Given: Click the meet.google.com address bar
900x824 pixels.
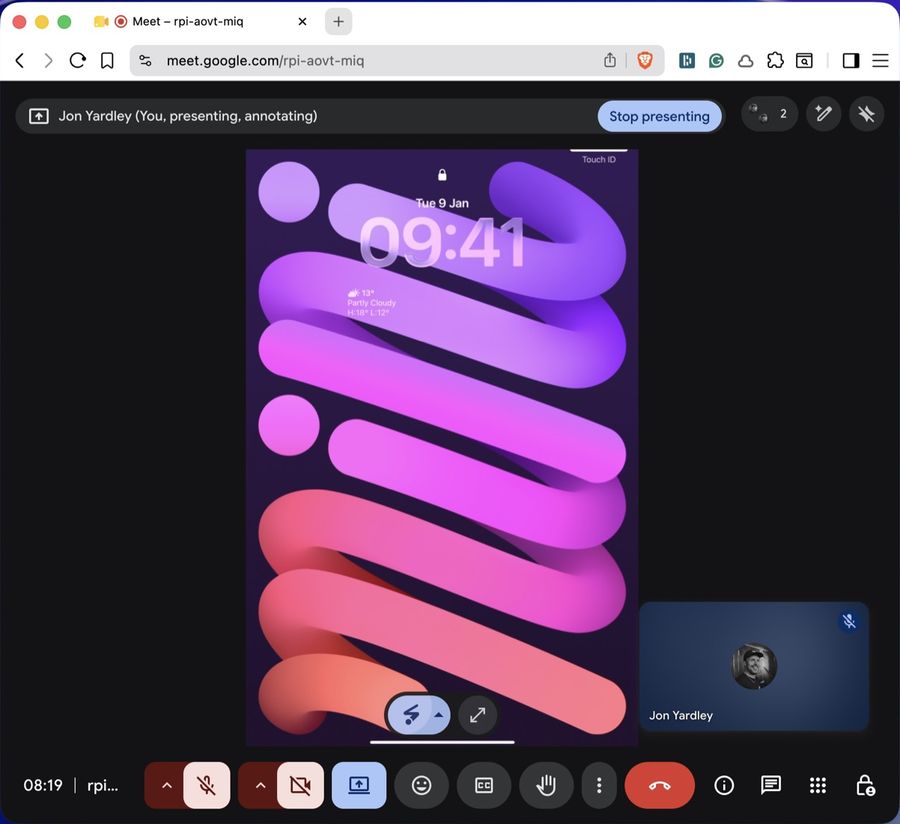Looking at the screenshot, I should pos(397,60).
